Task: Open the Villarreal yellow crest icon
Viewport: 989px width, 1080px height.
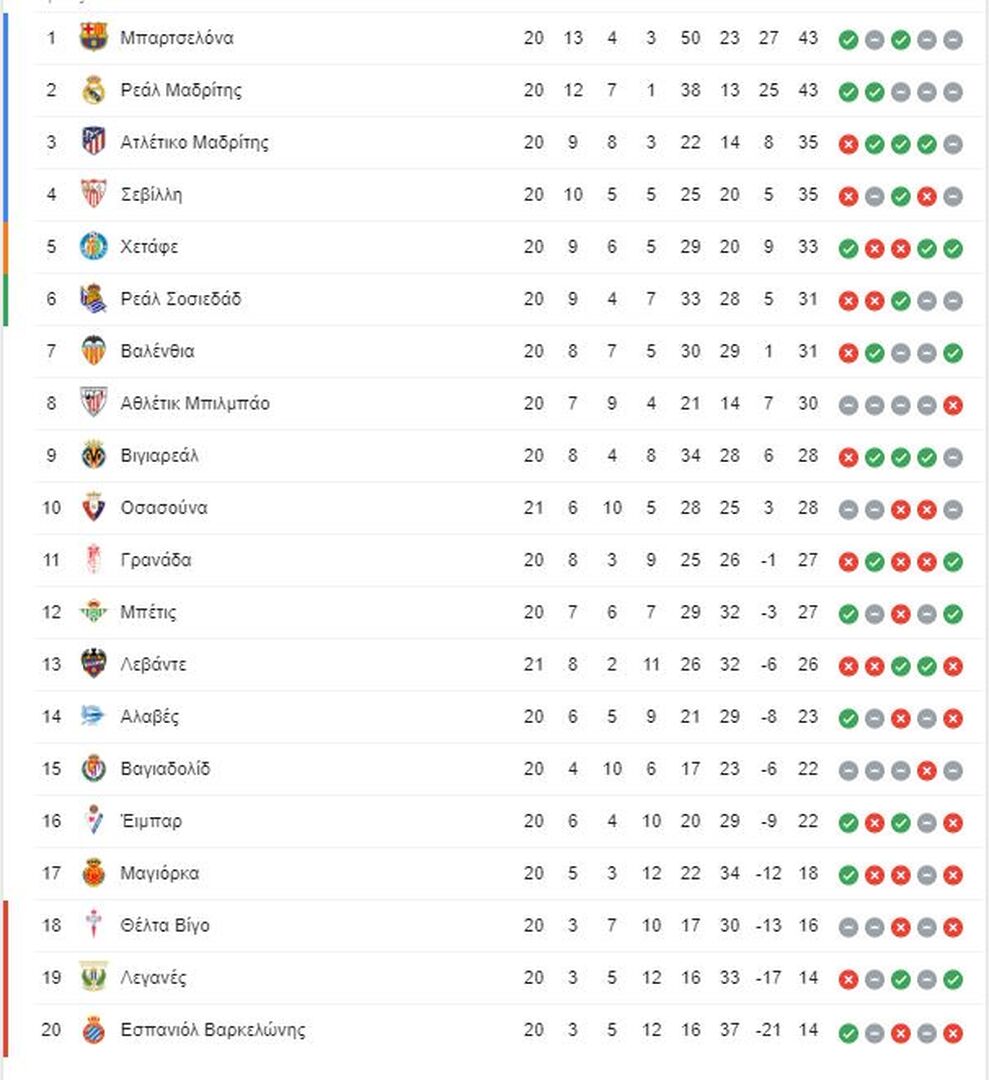Action: [x=93, y=455]
